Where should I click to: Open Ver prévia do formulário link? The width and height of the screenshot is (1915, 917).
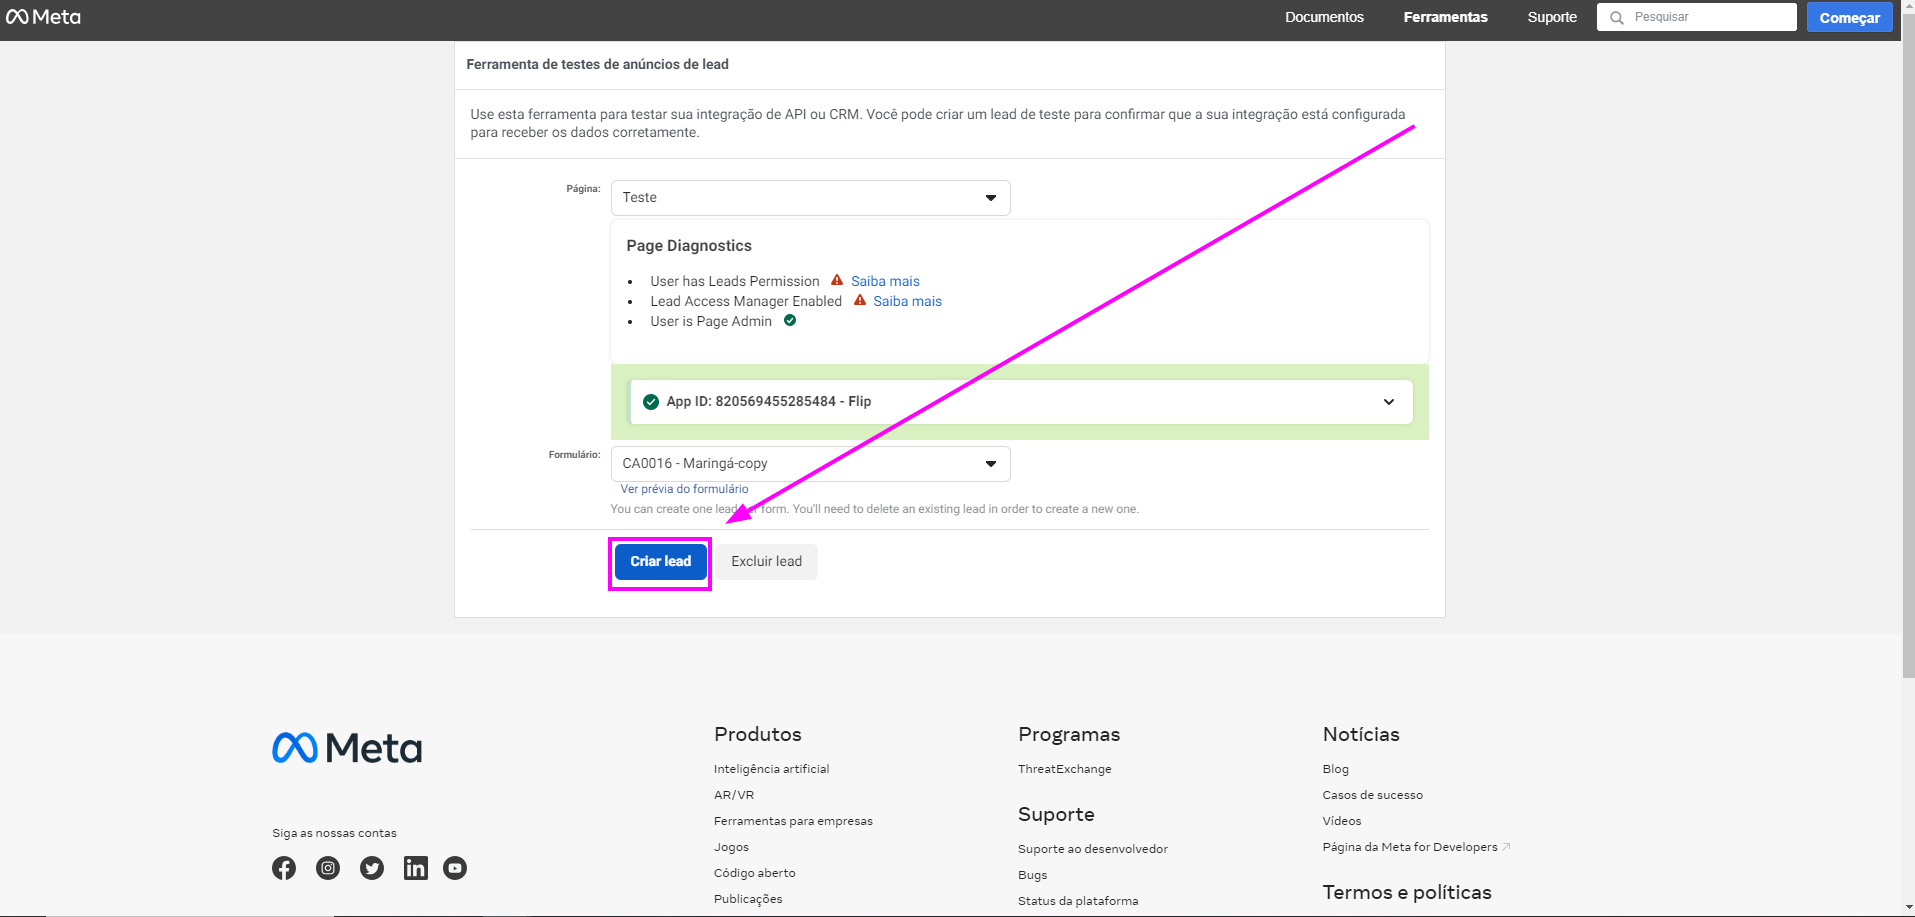684,489
